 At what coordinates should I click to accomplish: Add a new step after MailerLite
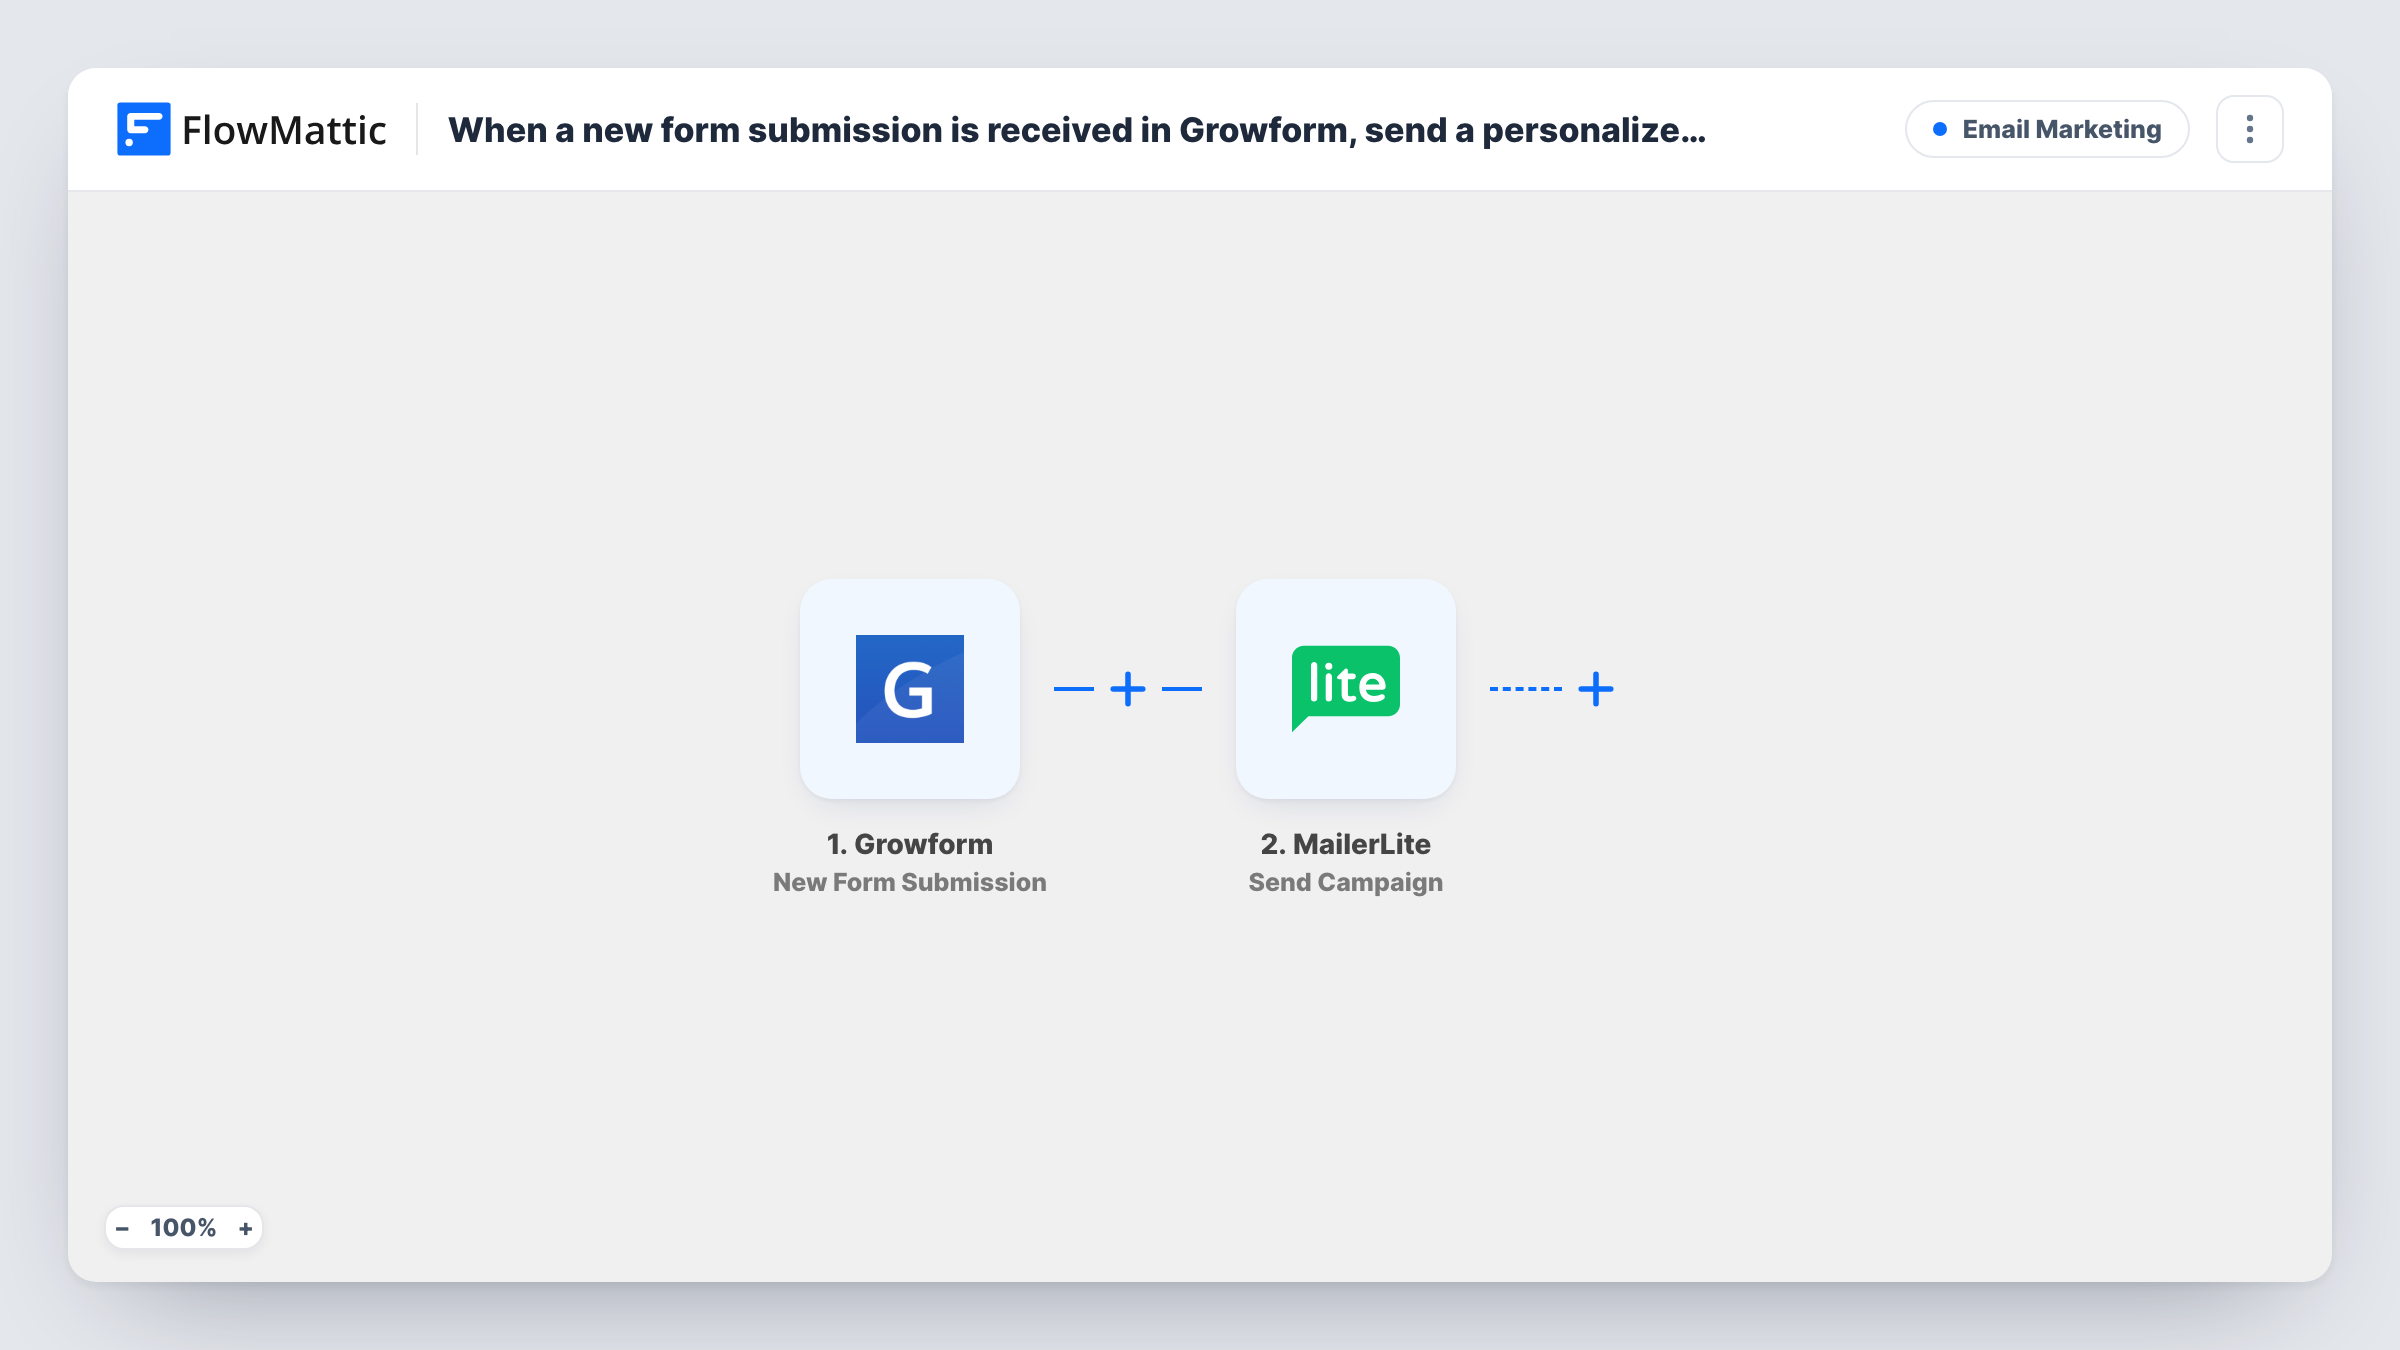tap(1595, 689)
